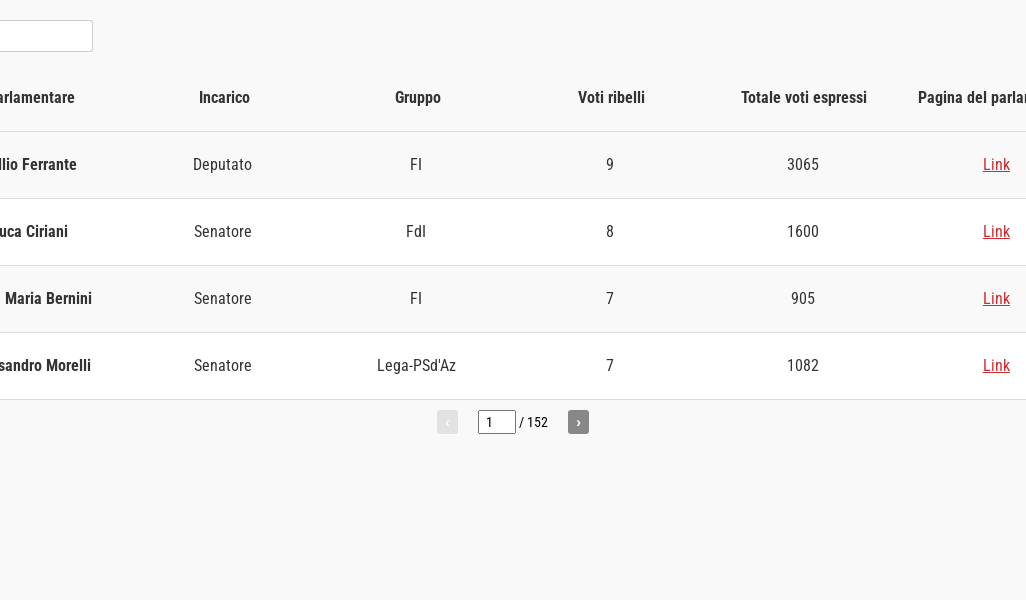This screenshot has width=1026, height=600.
Task: Click the Morelli name cell
Action: (45, 366)
